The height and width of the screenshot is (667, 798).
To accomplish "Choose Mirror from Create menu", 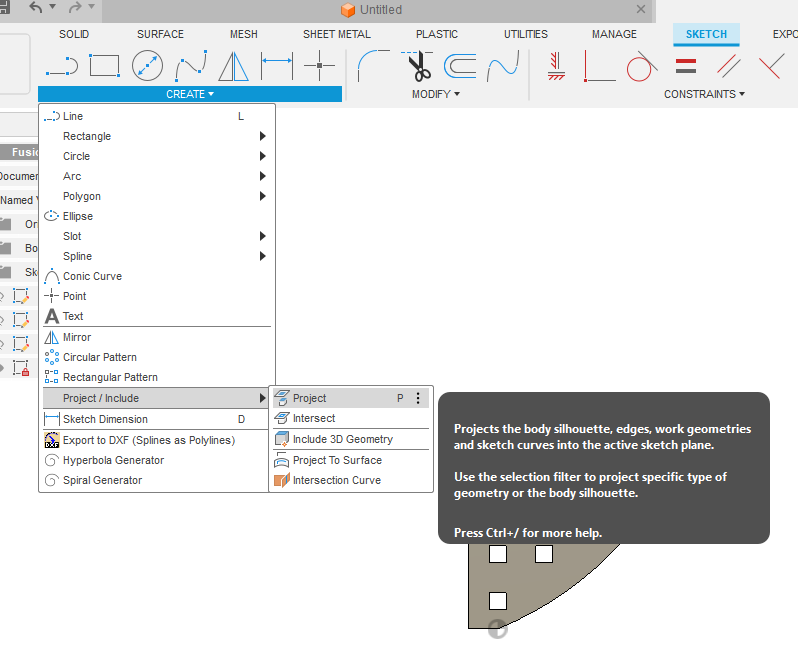I will (157, 337).
